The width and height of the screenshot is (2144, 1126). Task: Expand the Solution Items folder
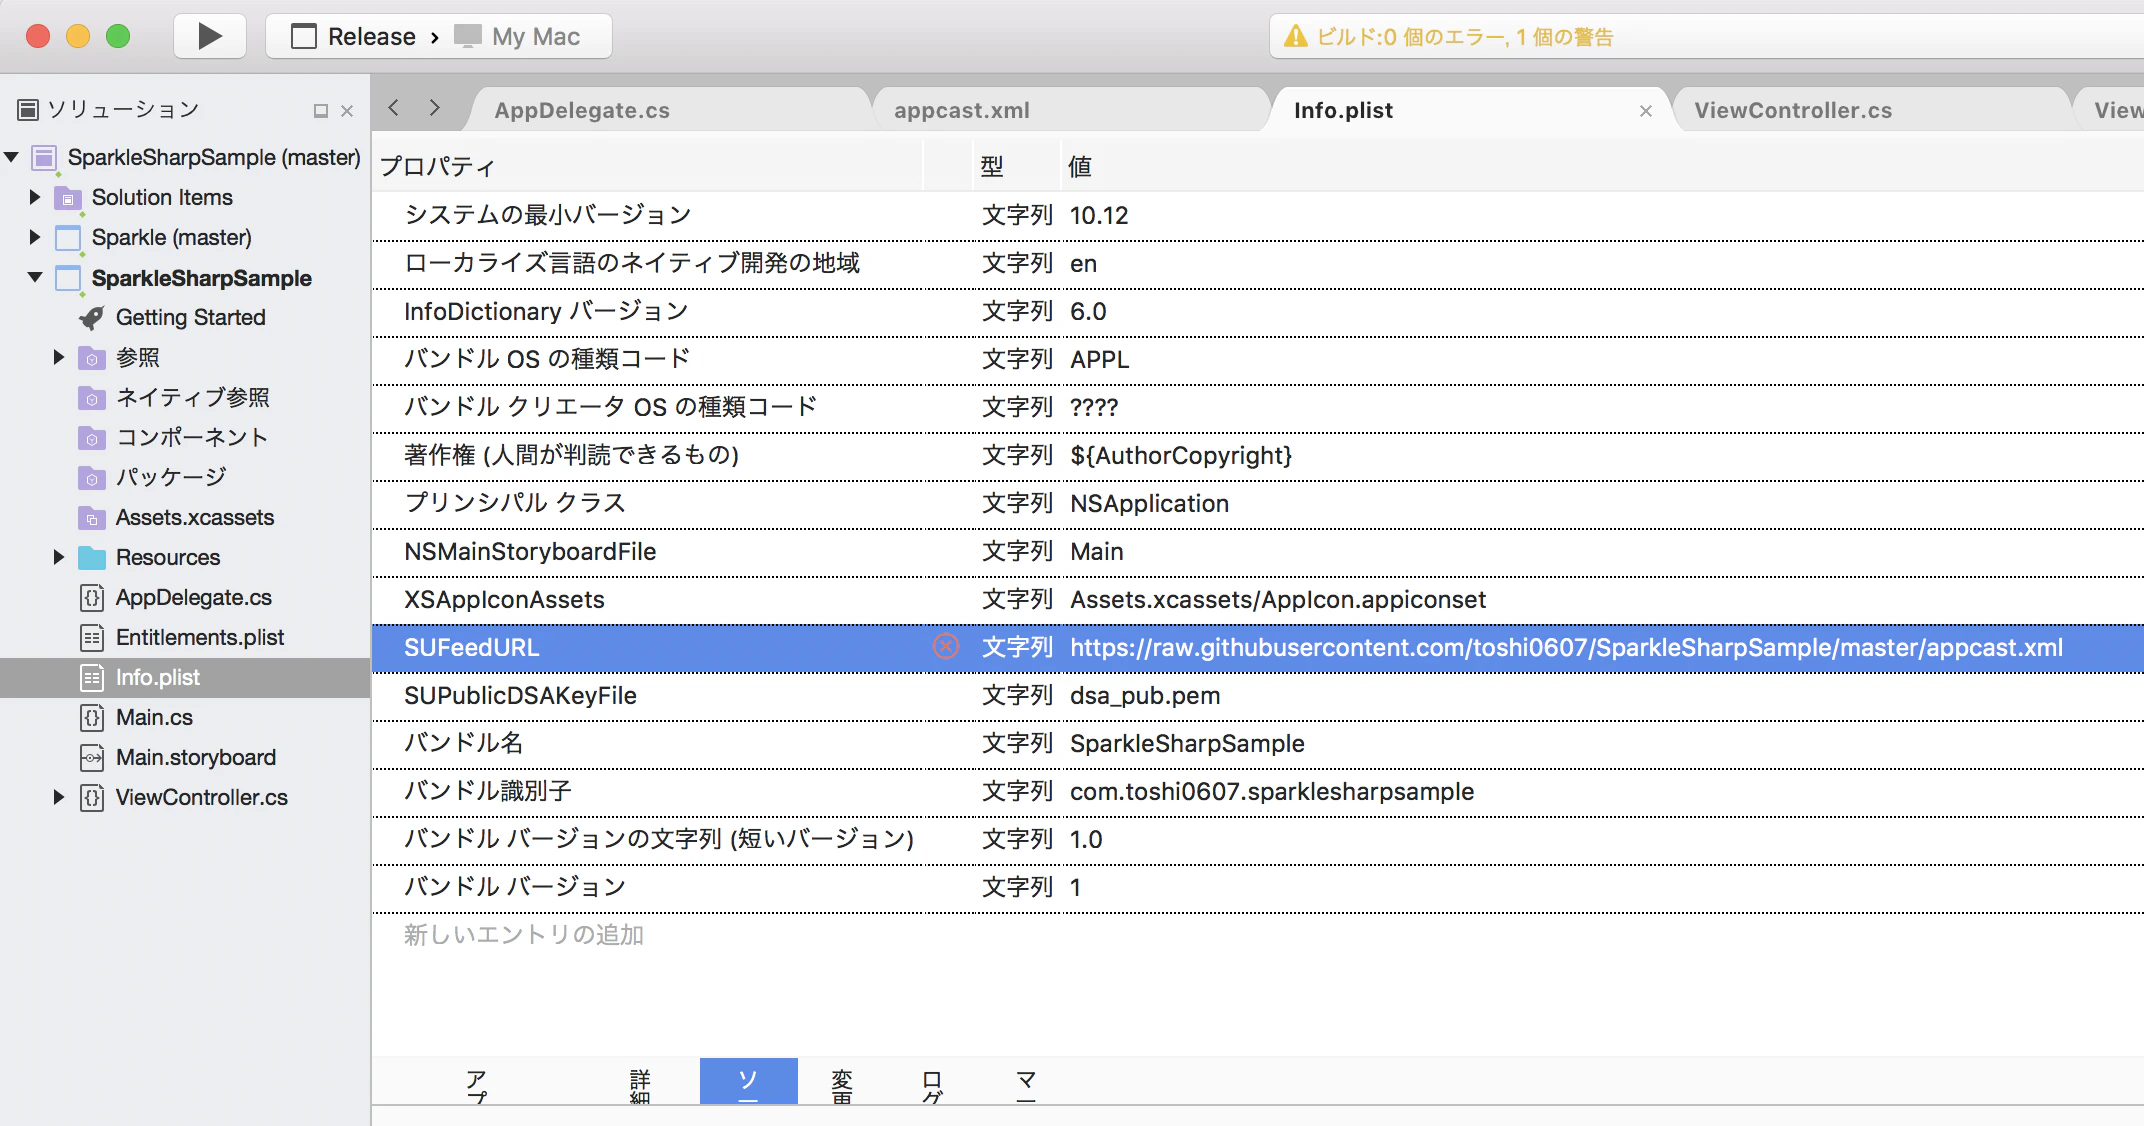point(35,197)
